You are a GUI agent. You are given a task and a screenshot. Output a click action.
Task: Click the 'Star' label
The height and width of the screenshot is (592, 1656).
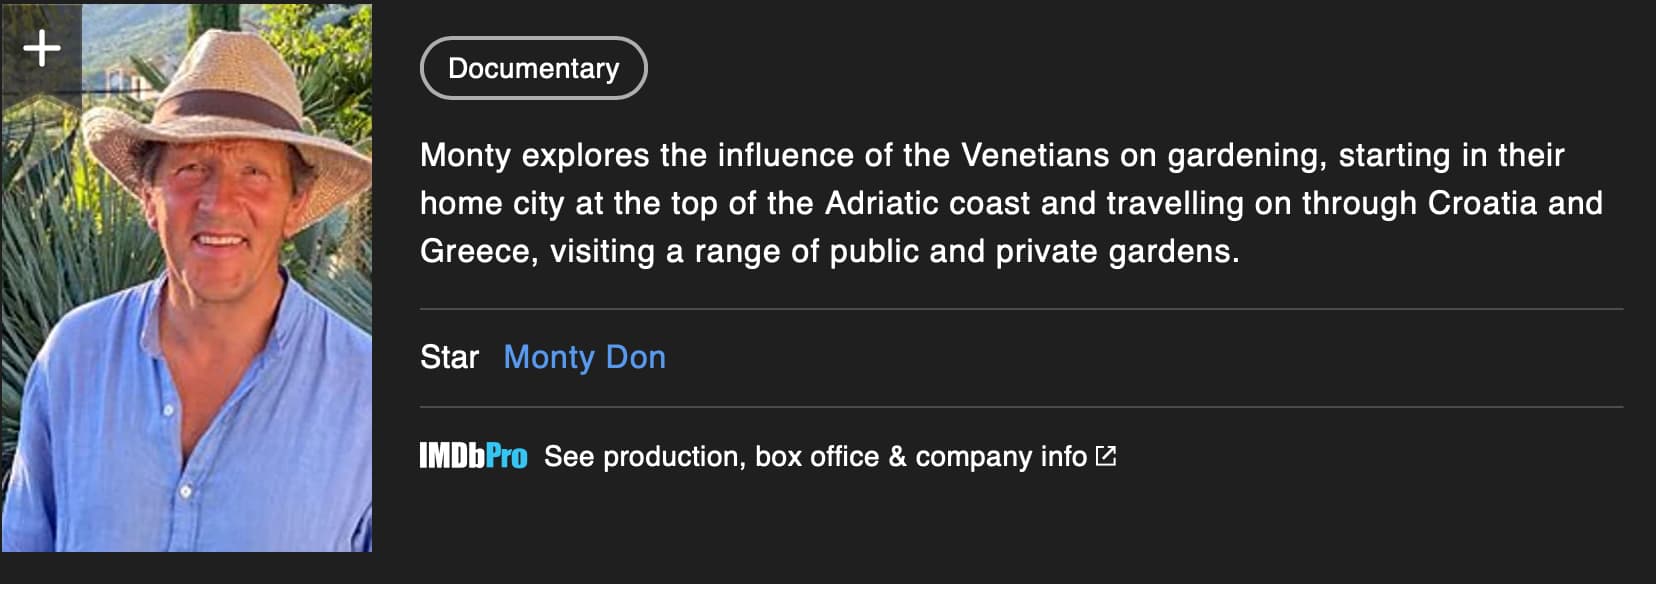[449, 357]
